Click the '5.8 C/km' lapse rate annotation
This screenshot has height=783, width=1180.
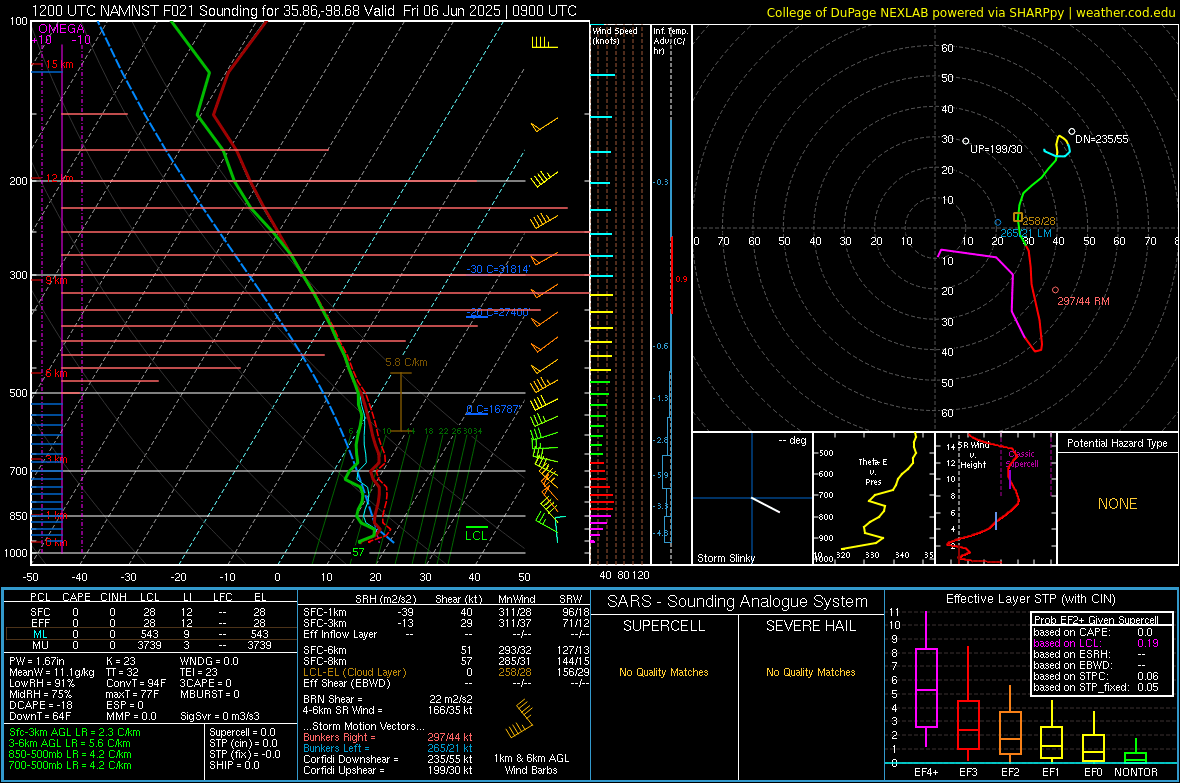(406, 362)
